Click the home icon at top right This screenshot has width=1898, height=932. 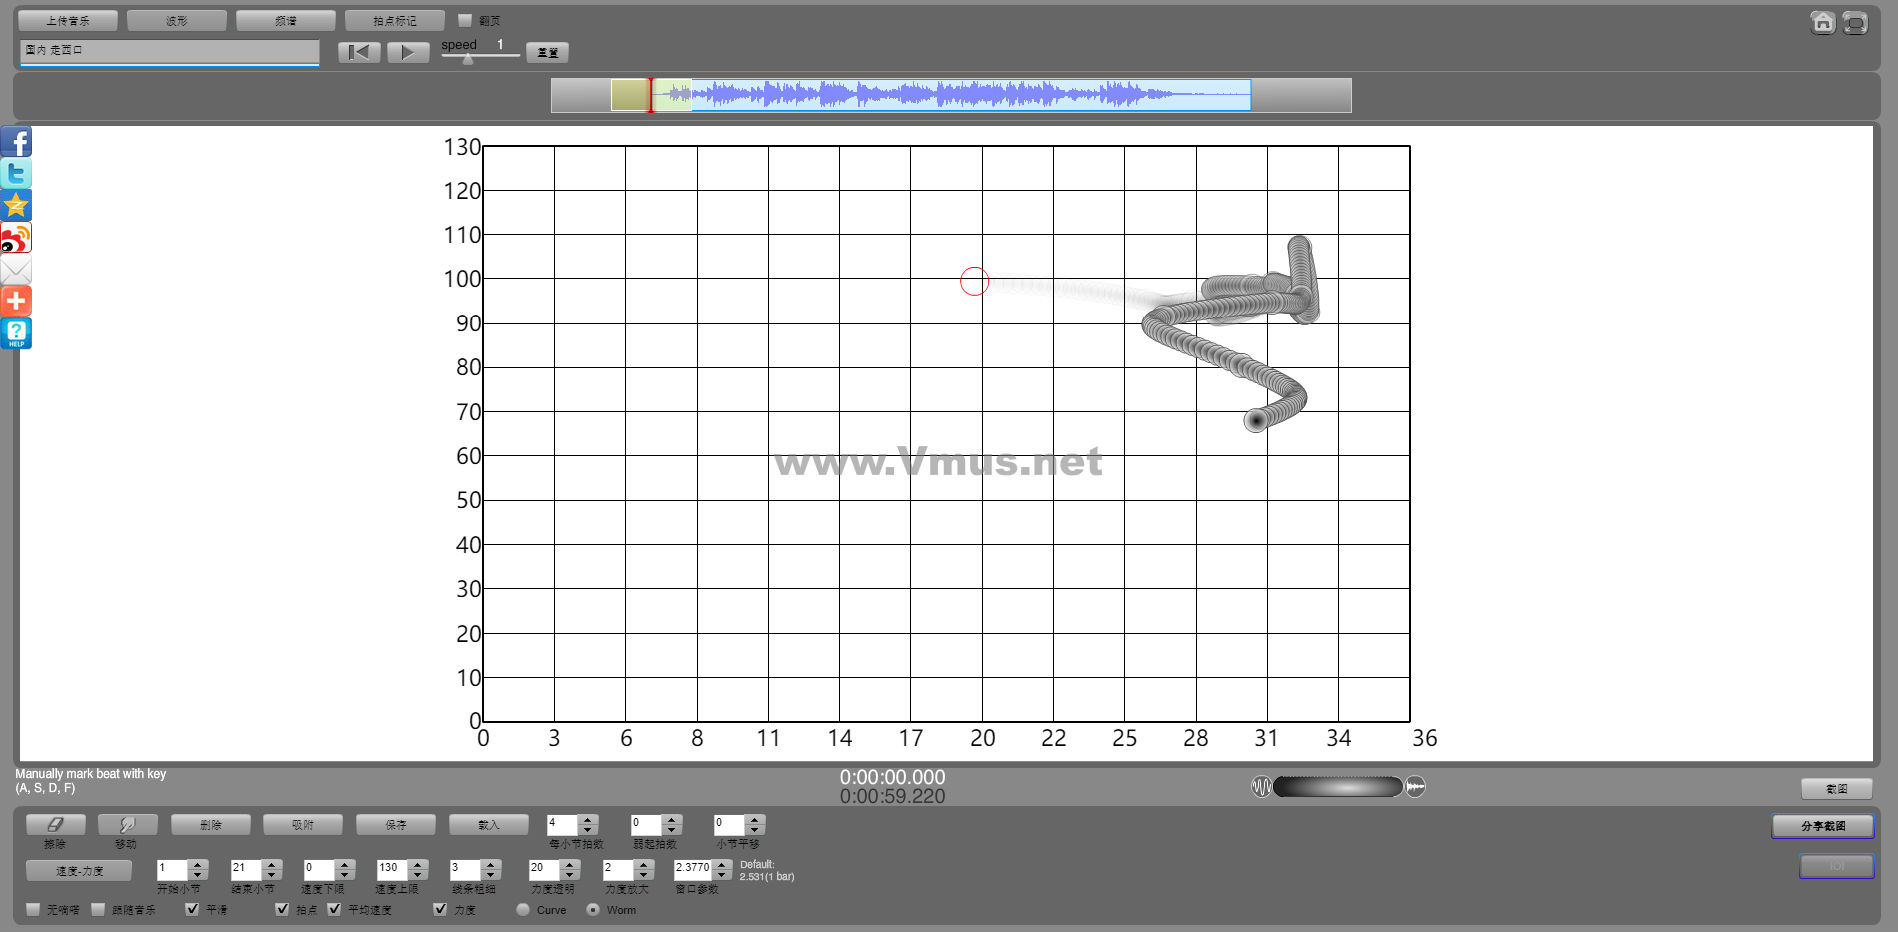(x=1822, y=22)
